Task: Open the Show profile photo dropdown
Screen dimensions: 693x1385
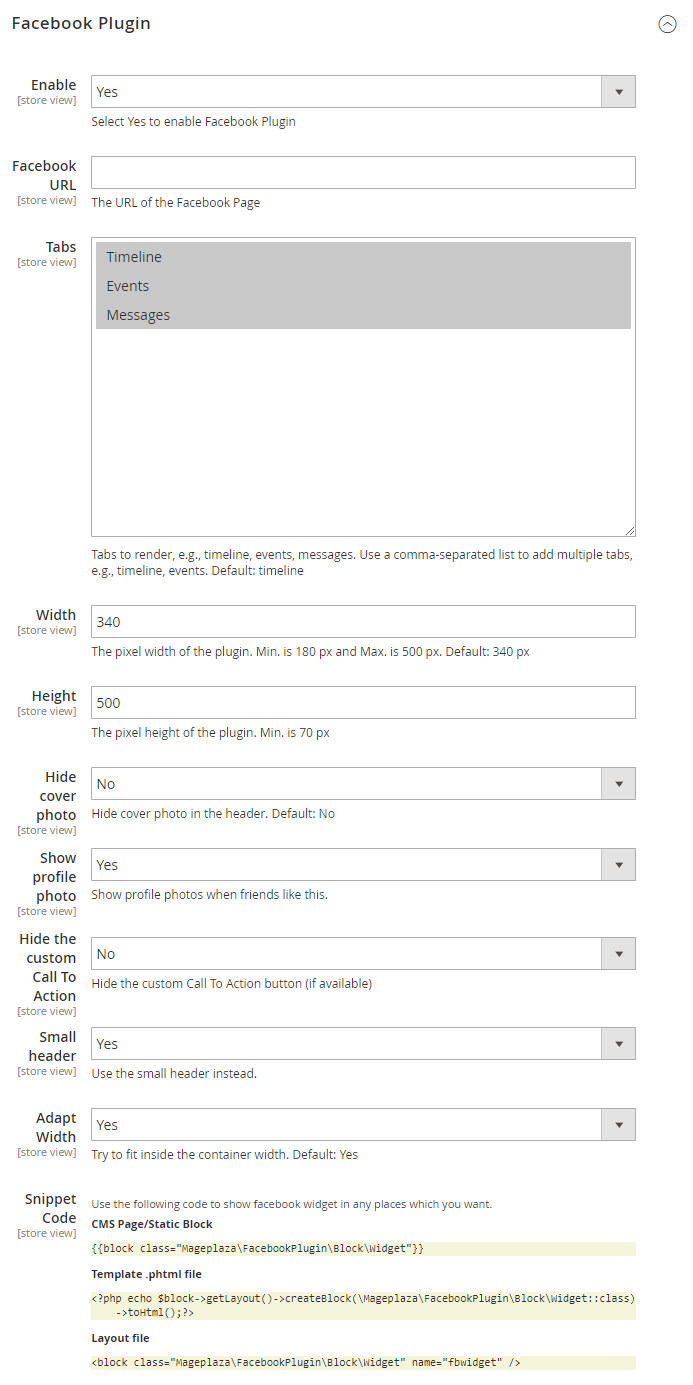Action: pyautogui.click(x=363, y=864)
